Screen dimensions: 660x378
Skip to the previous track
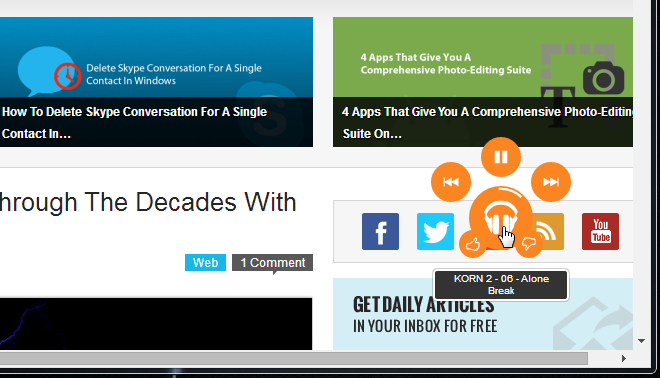coord(451,182)
